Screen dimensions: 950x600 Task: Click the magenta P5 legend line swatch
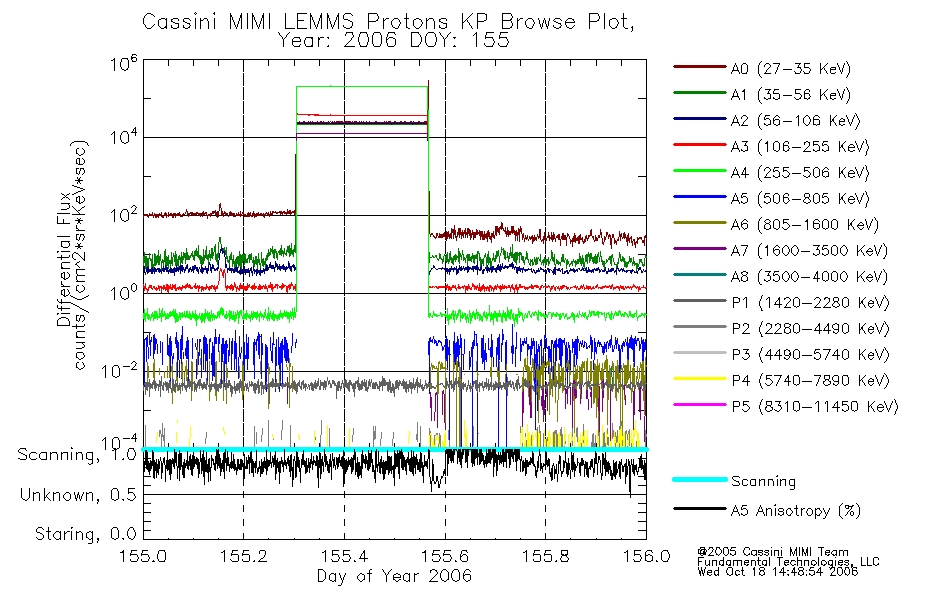[699, 404]
